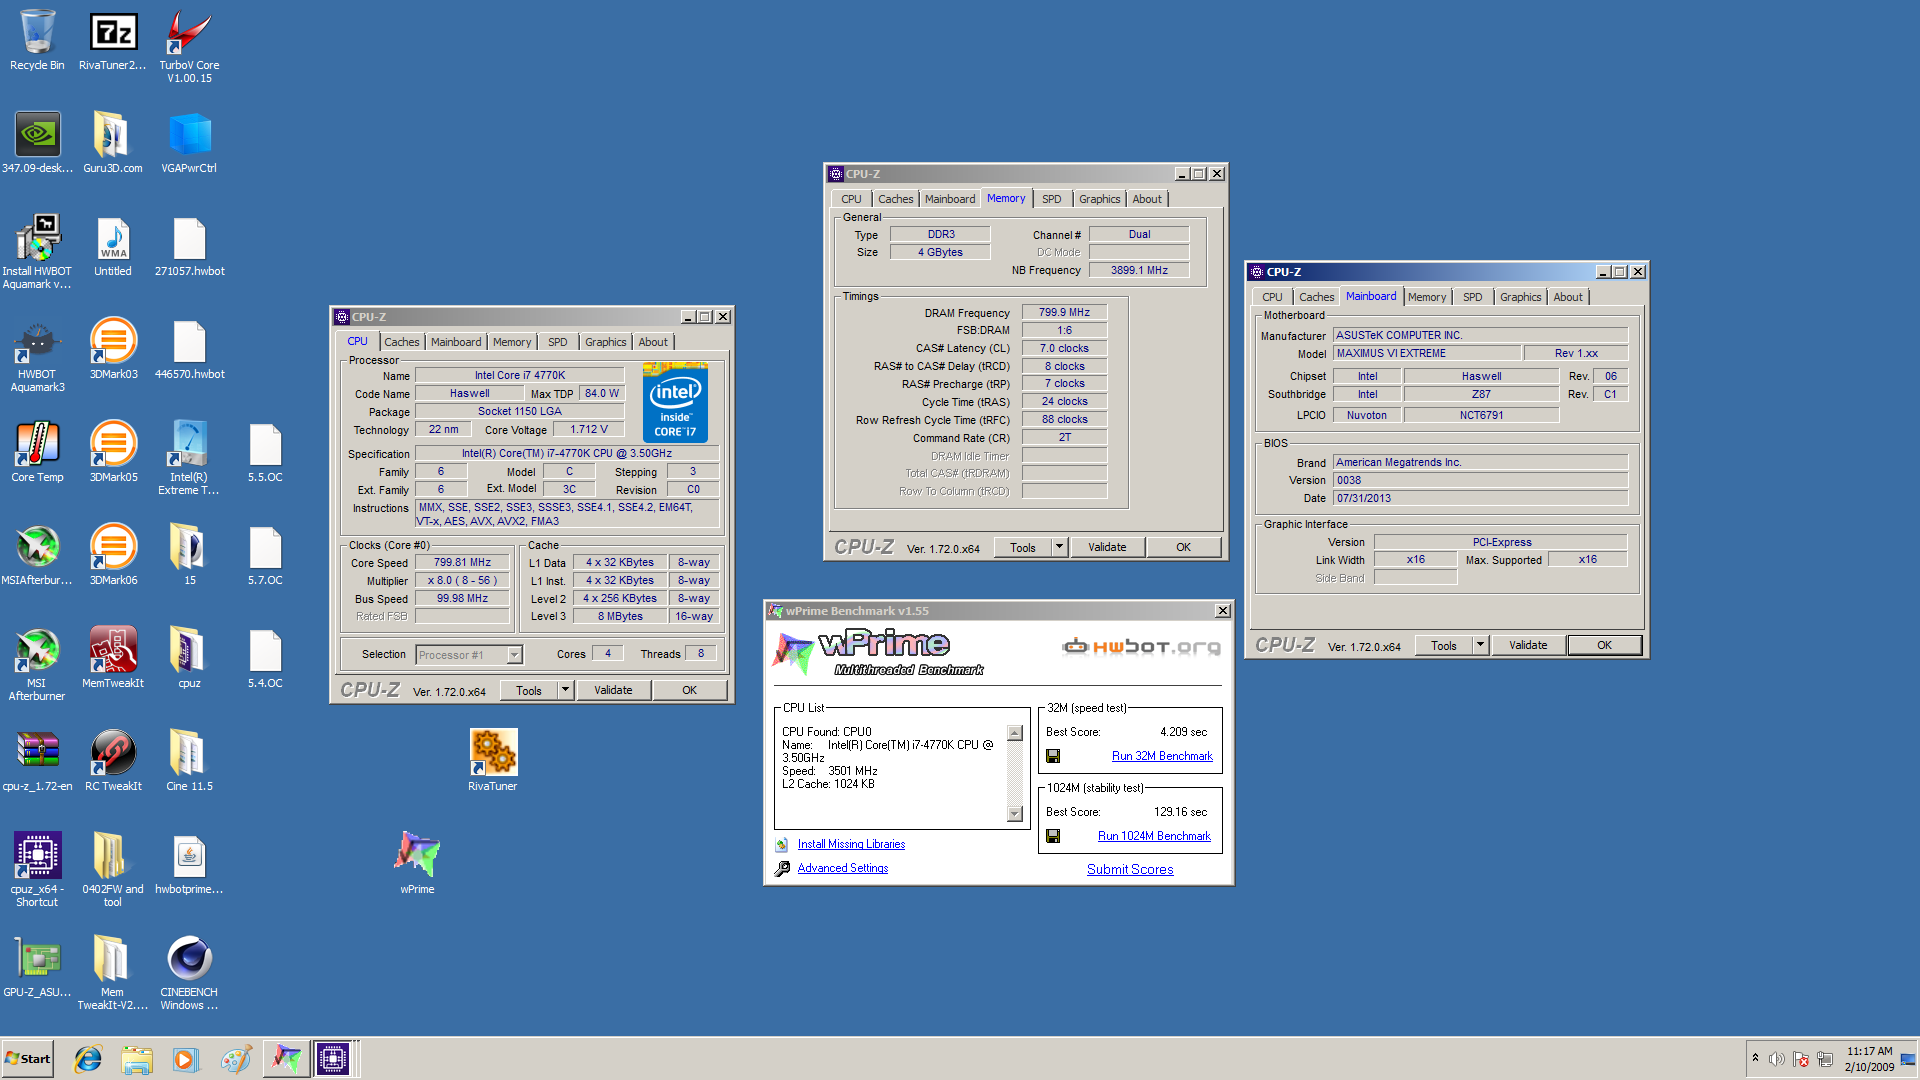The height and width of the screenshot is (1080, 1920).
Task: Open Install Missing Libraries link
Action: (851, 844)
